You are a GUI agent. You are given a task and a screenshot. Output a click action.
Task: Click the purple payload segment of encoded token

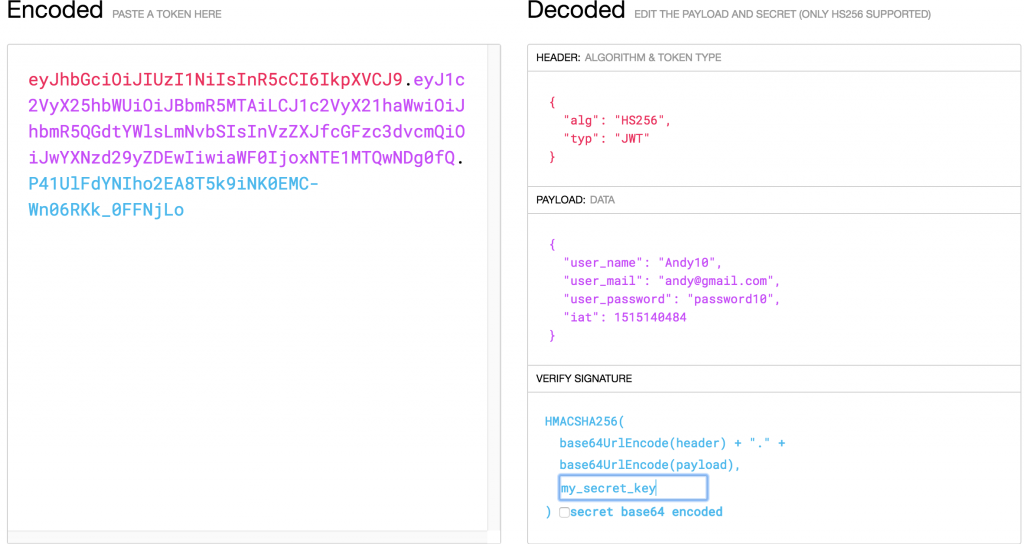pyautogui.click(x=246, y=132)
